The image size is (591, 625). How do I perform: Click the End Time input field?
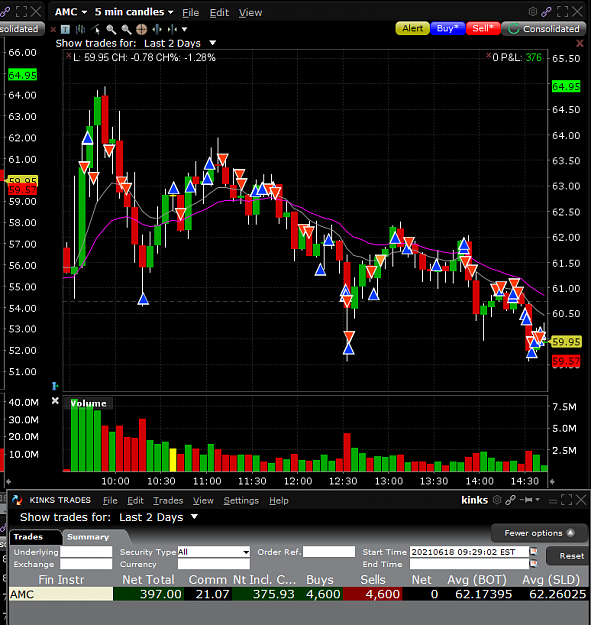[469, 564]
